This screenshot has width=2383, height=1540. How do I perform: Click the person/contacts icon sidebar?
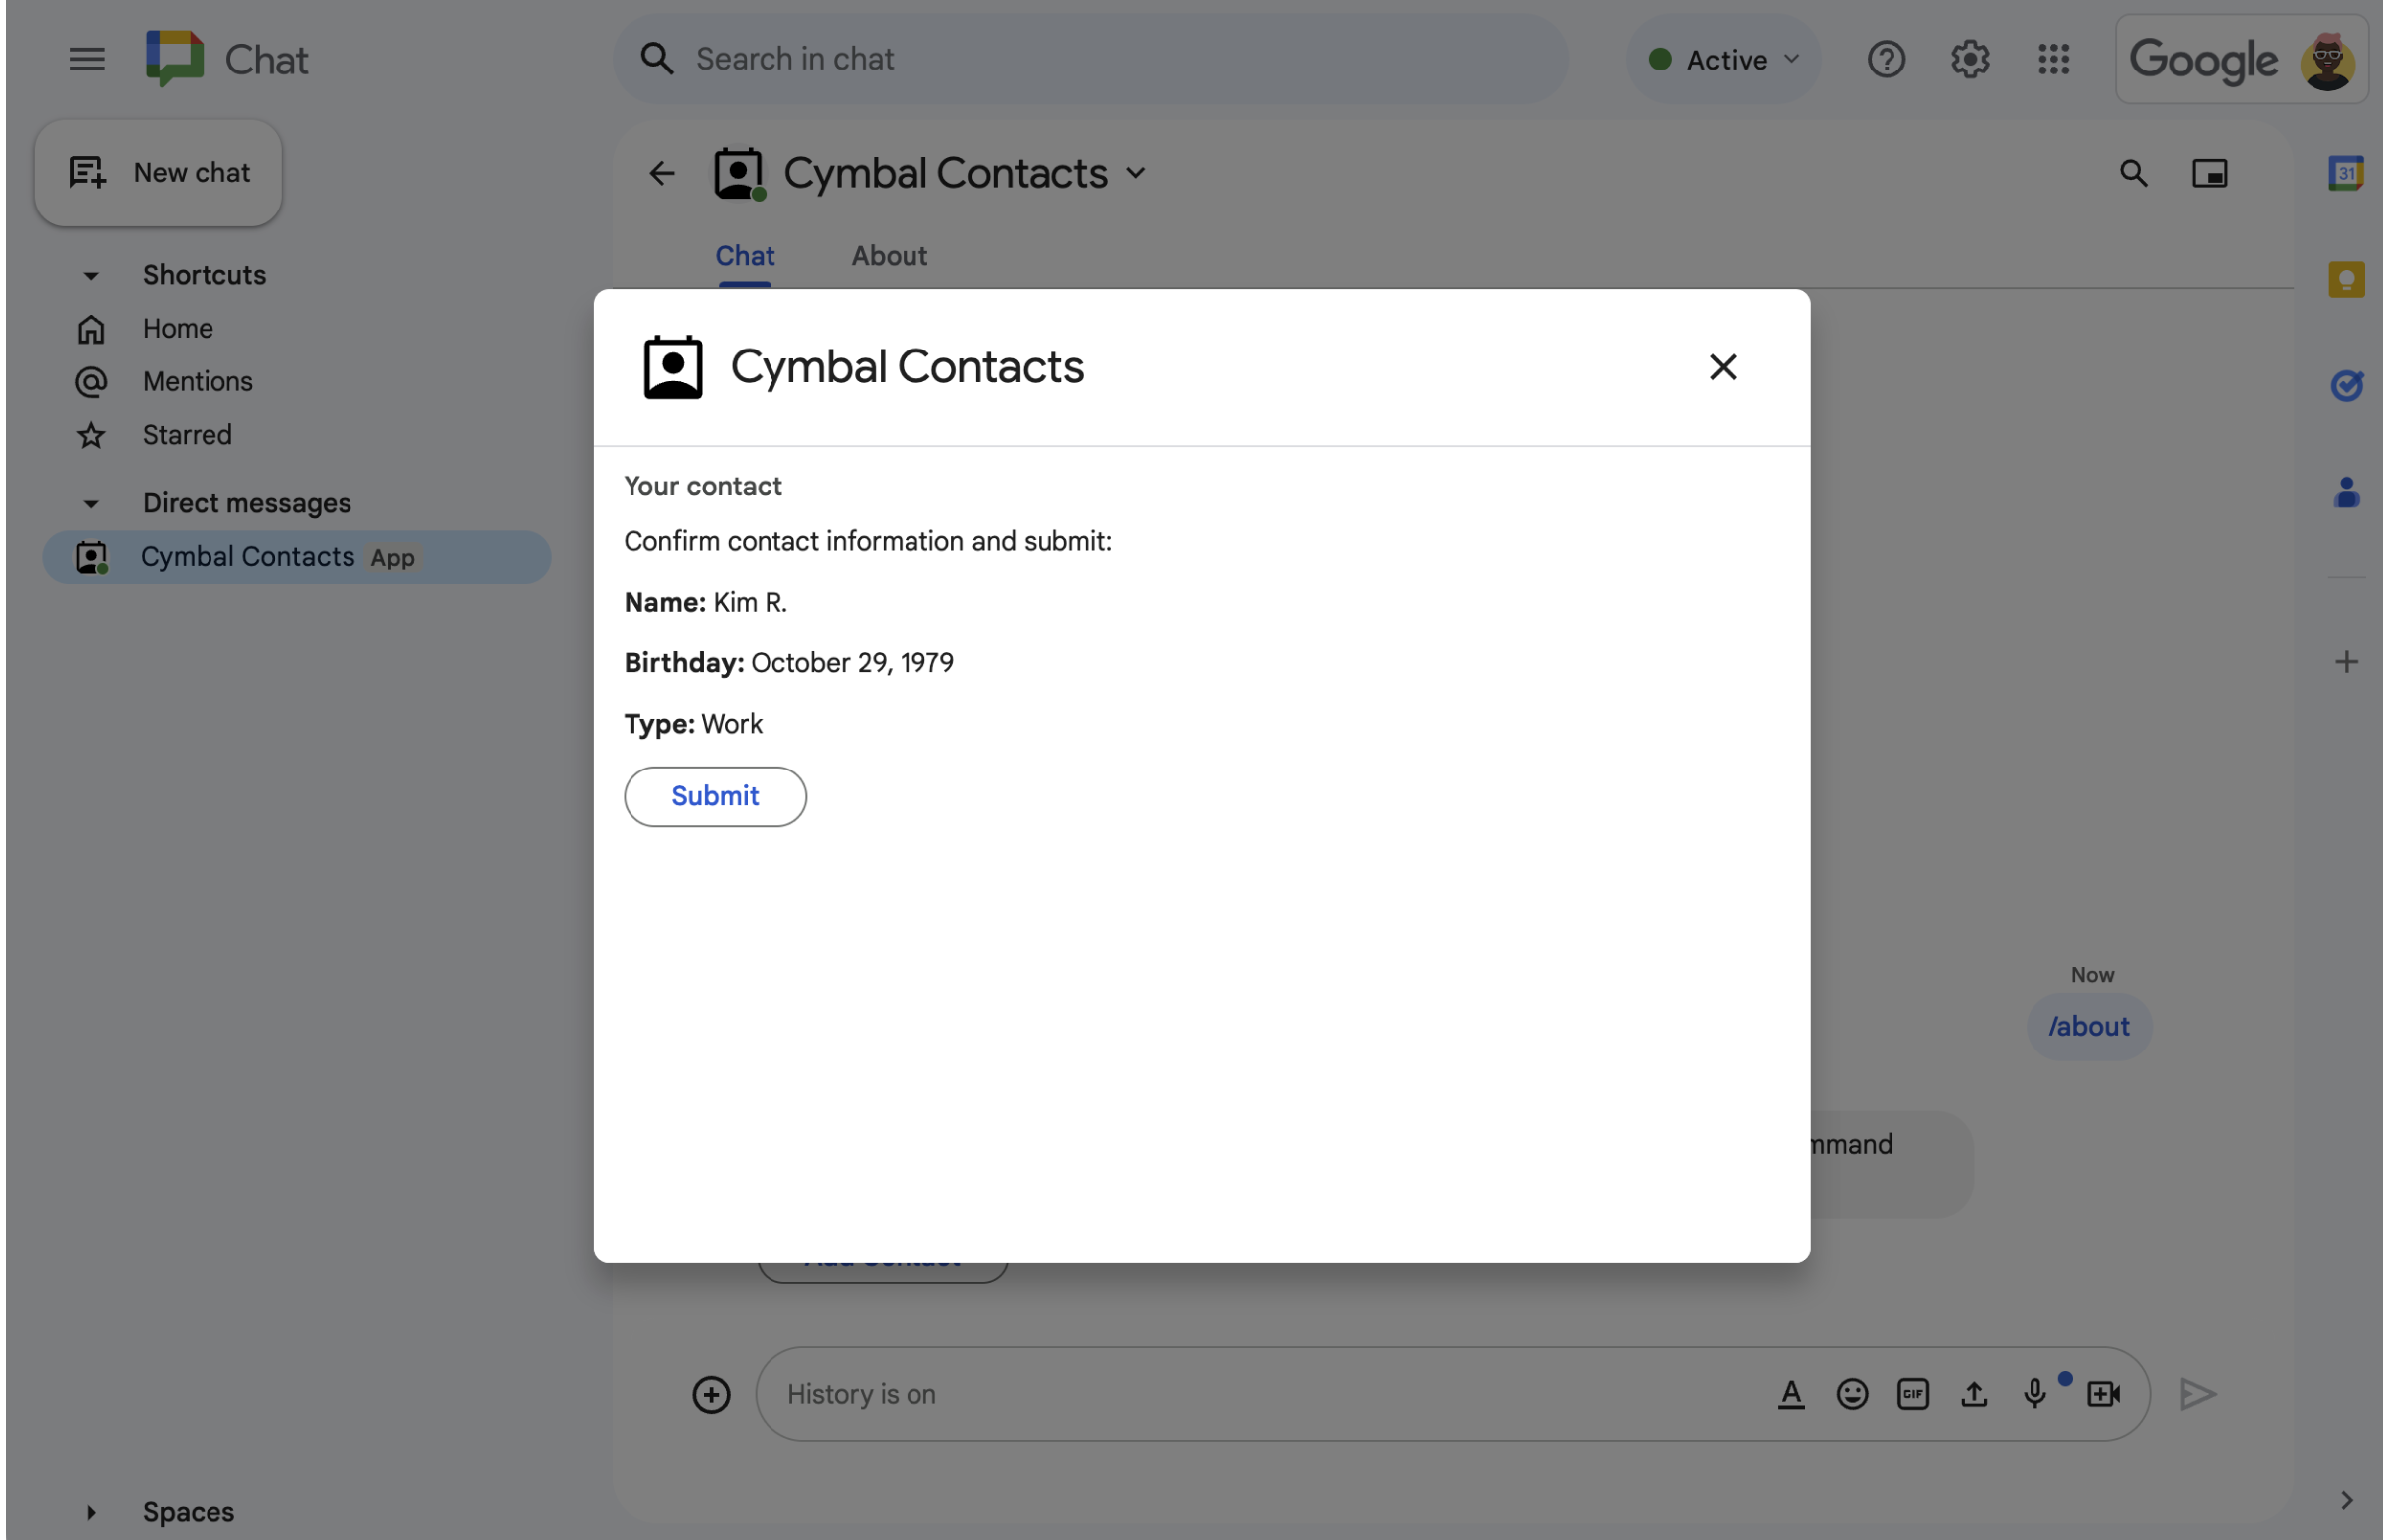(2345, 491)
